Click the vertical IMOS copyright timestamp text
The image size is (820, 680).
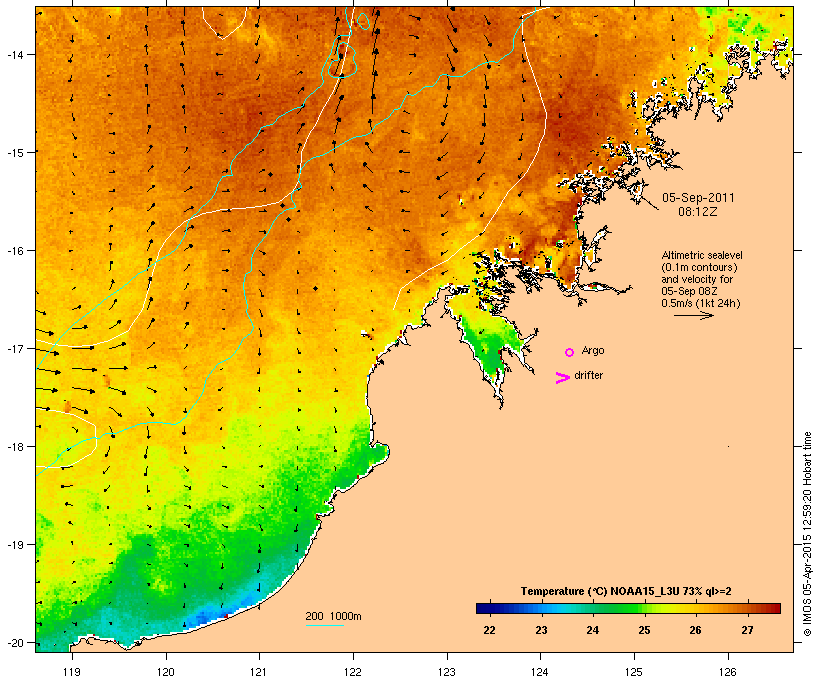pos(807,534)
